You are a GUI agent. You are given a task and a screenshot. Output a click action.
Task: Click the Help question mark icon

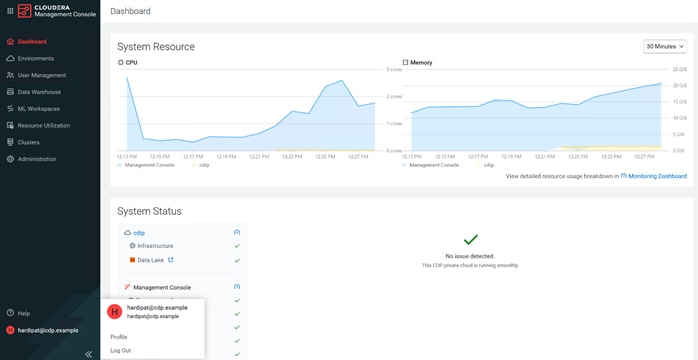[x=10, y=313]
